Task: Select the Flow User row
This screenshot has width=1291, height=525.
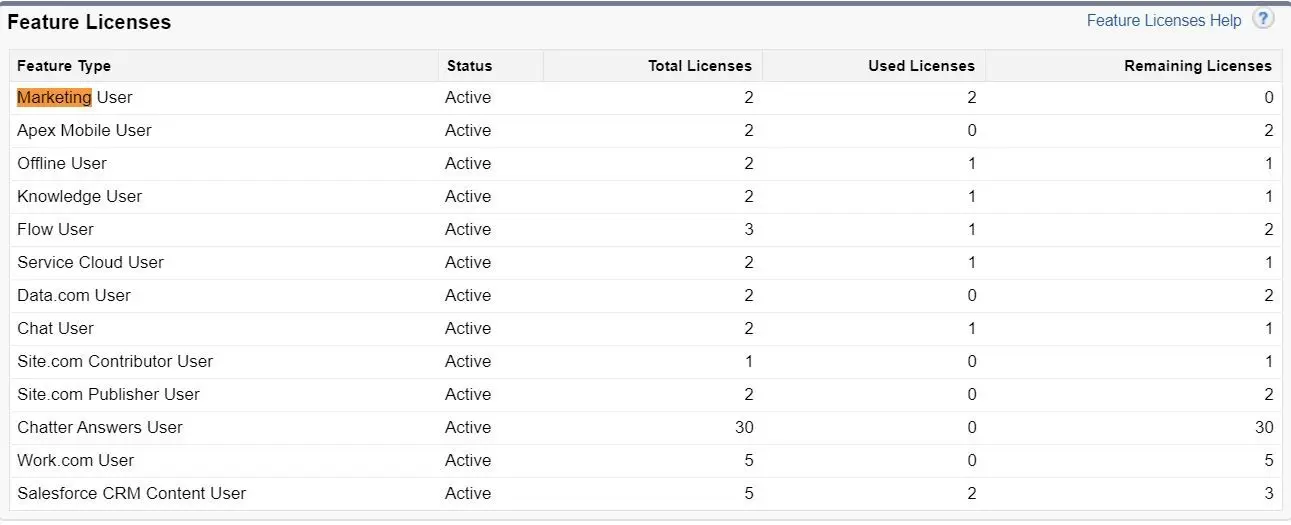Action: [x=646, y=230]
